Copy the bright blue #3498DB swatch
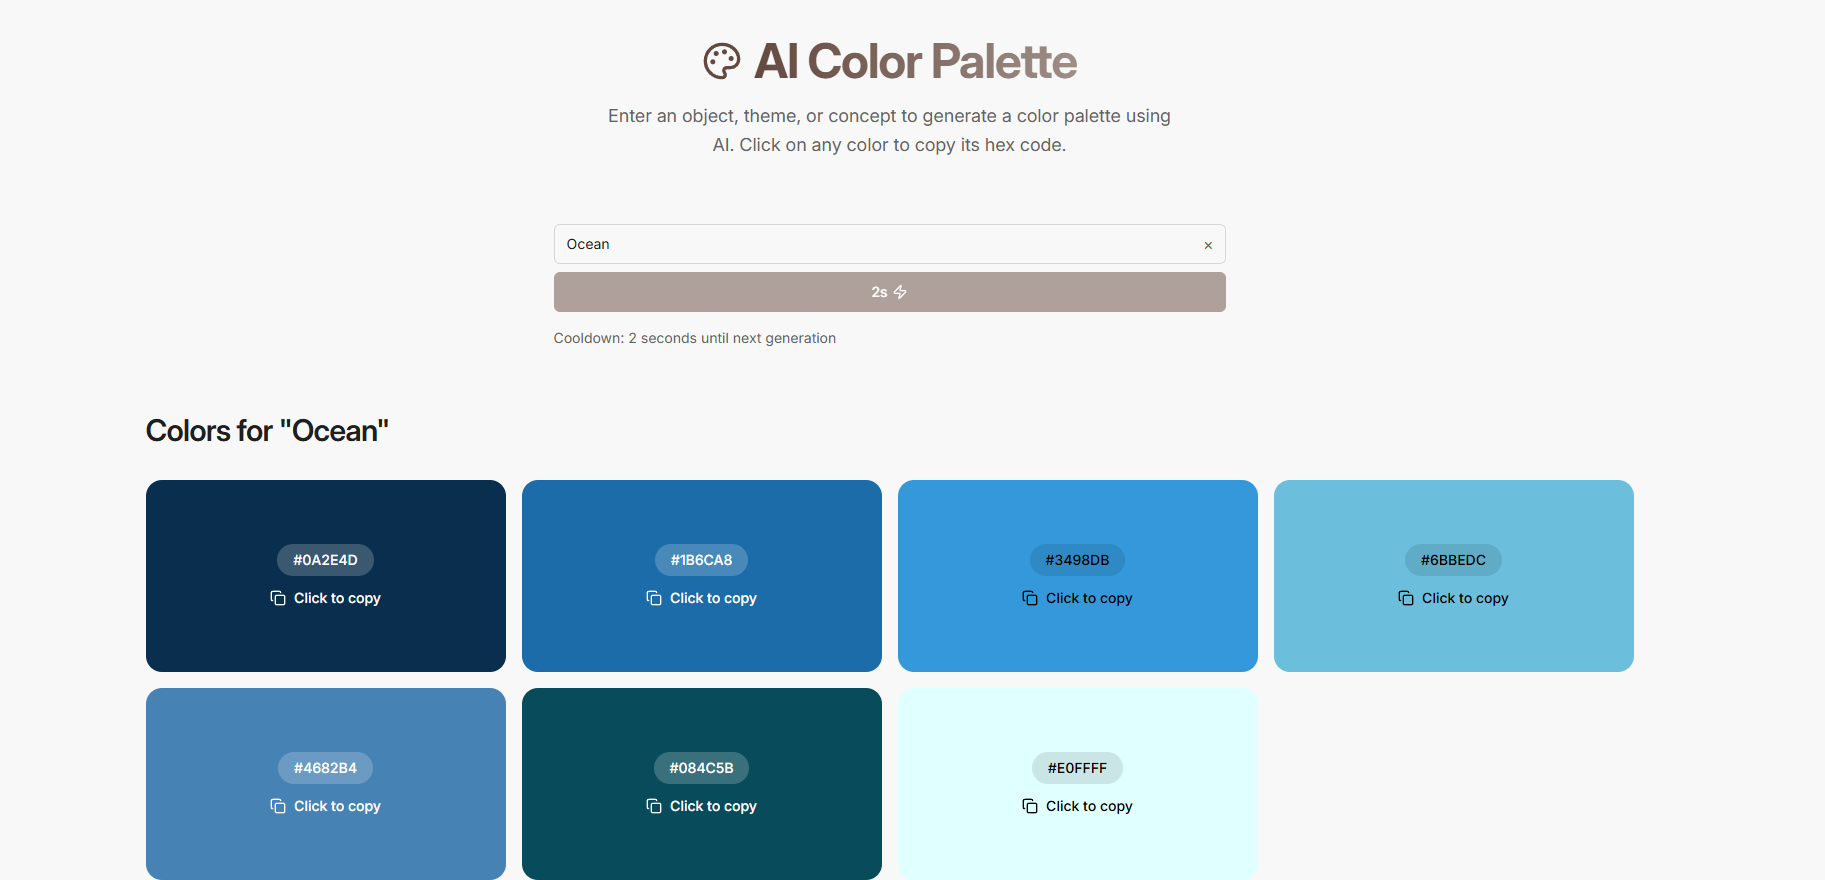This screenshot has height=880, width=1825. point(1077,576)
